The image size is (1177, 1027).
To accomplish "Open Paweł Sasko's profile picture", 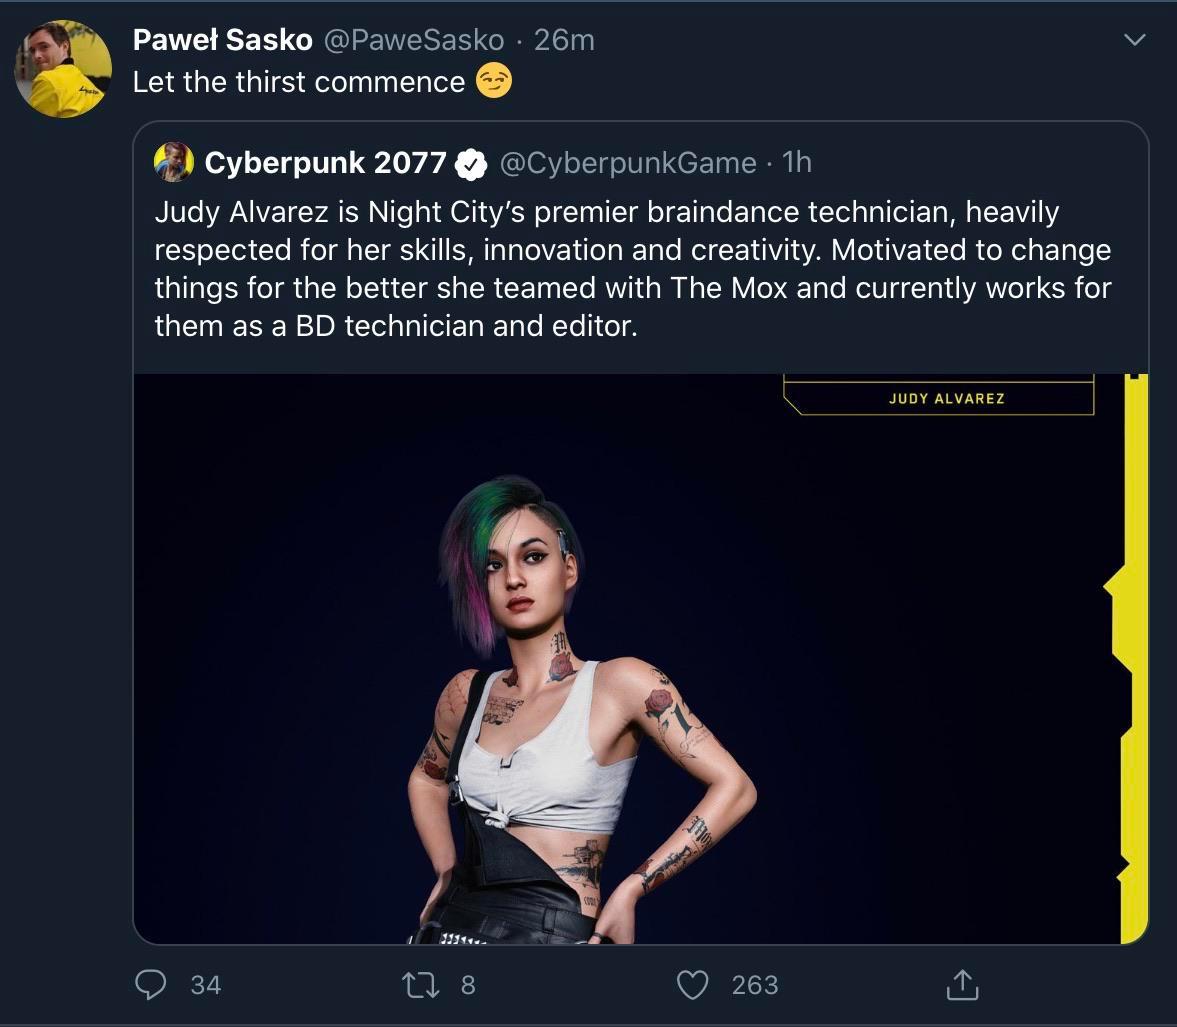I will pyautogui.click(x=62, y=68).
